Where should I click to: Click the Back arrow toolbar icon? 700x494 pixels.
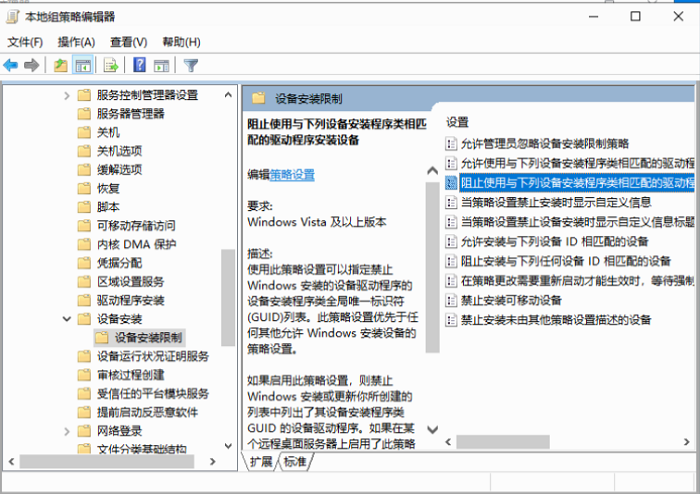point(11,65)
